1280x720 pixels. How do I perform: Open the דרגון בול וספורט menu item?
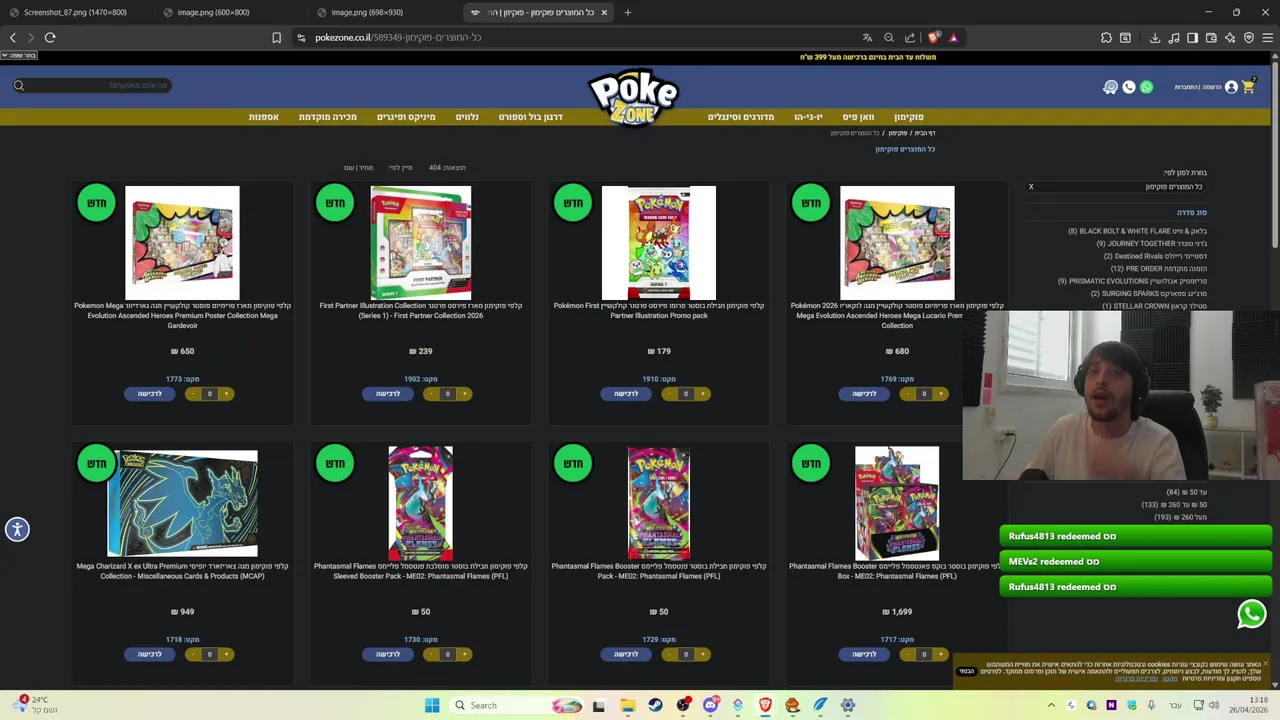click(x=531, y=117)
